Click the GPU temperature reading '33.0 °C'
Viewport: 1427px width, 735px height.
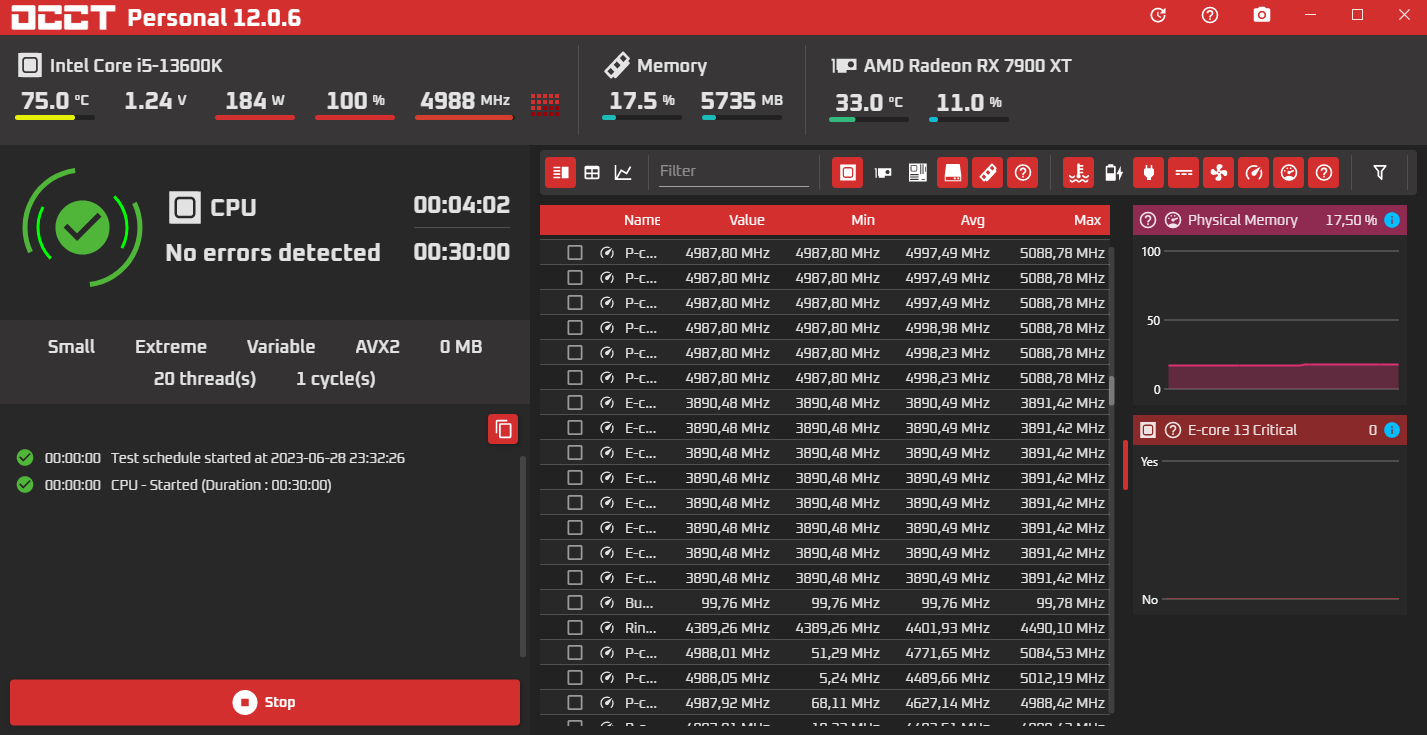tap(869, 102)
